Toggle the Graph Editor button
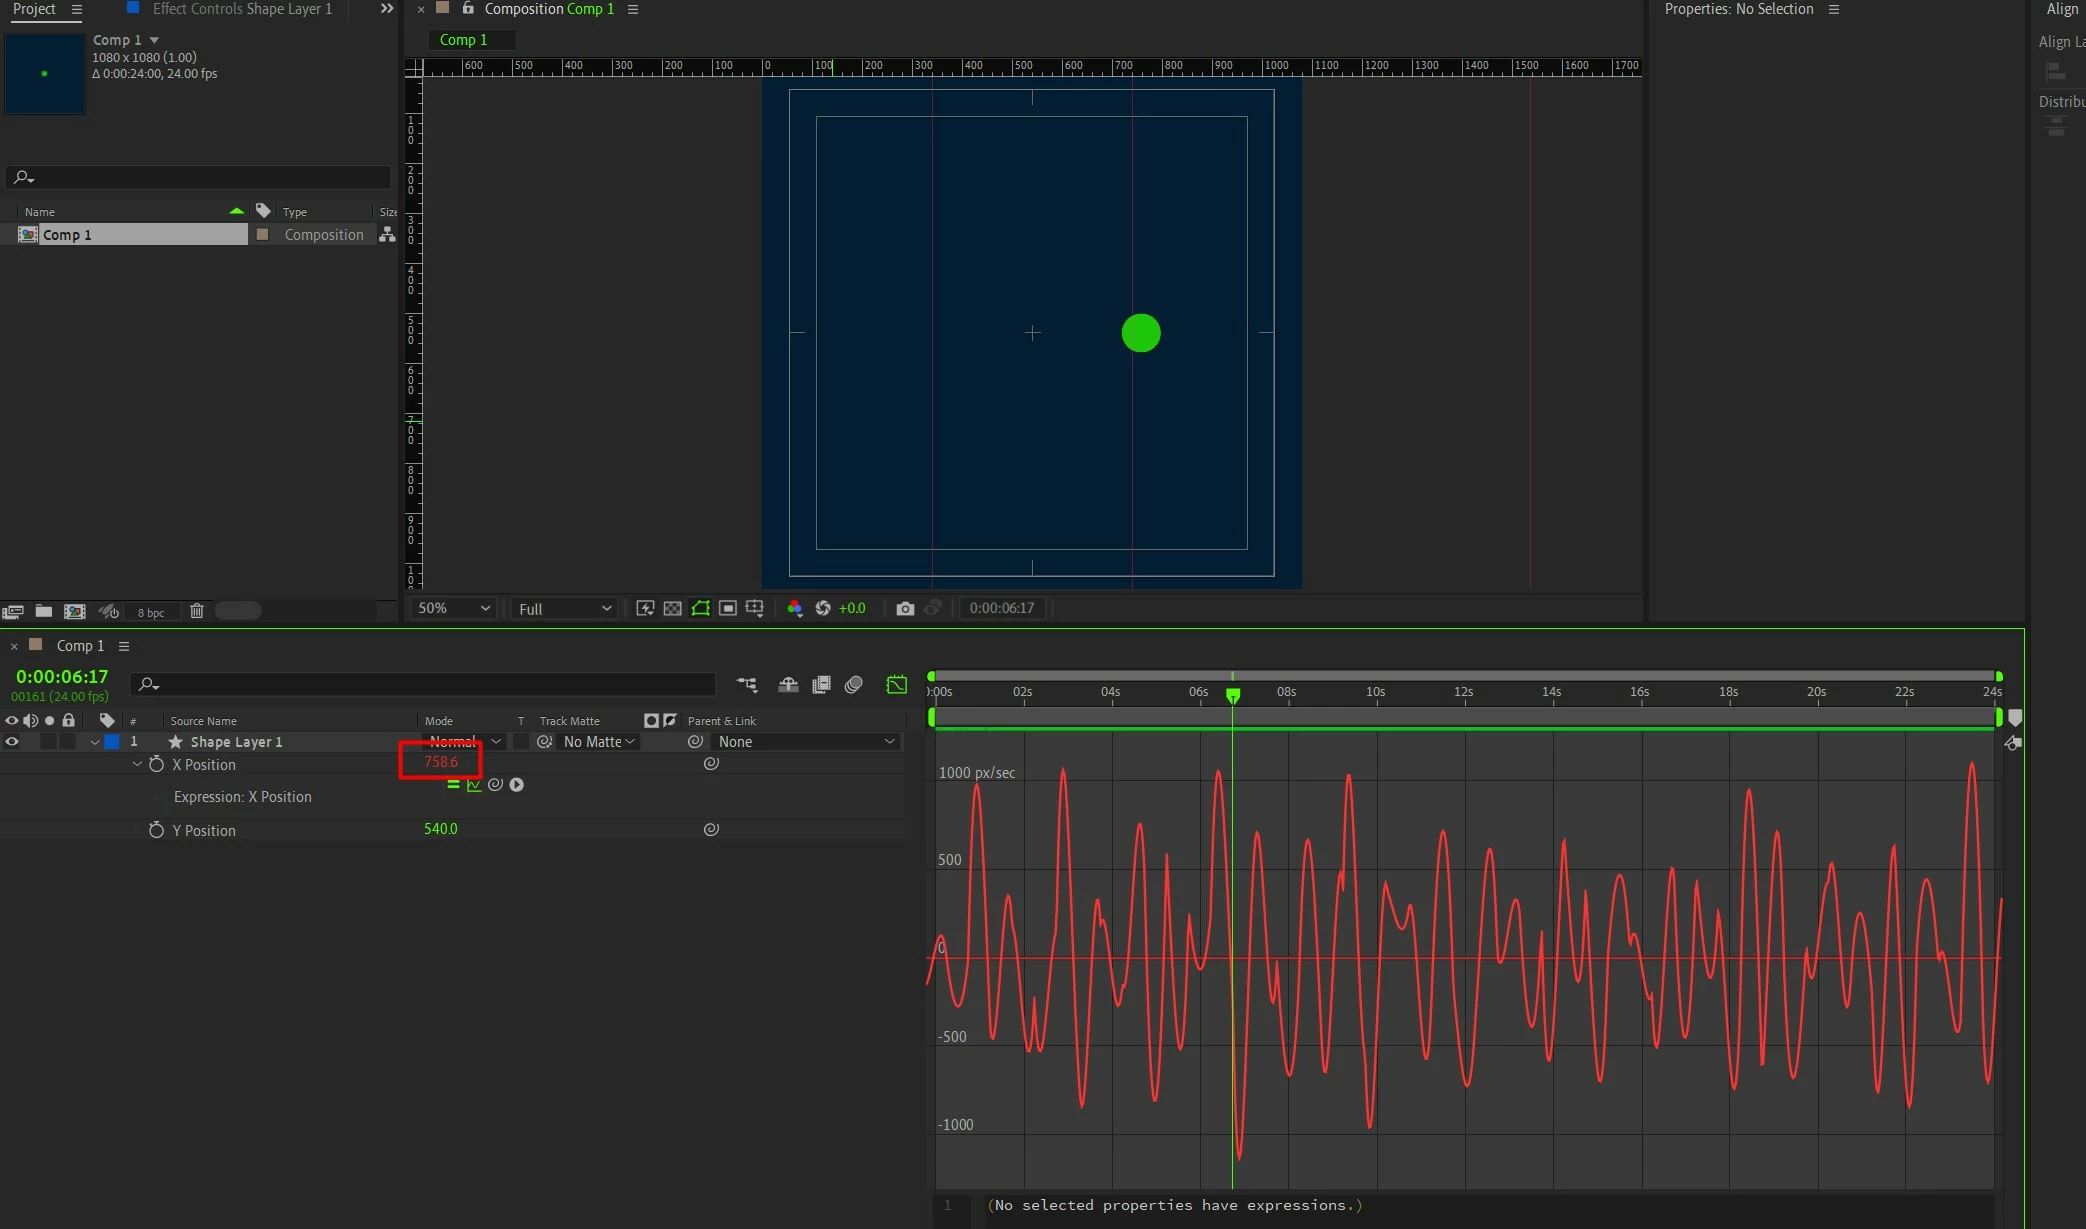The image size is (2086, 1229). pos(896,685)
